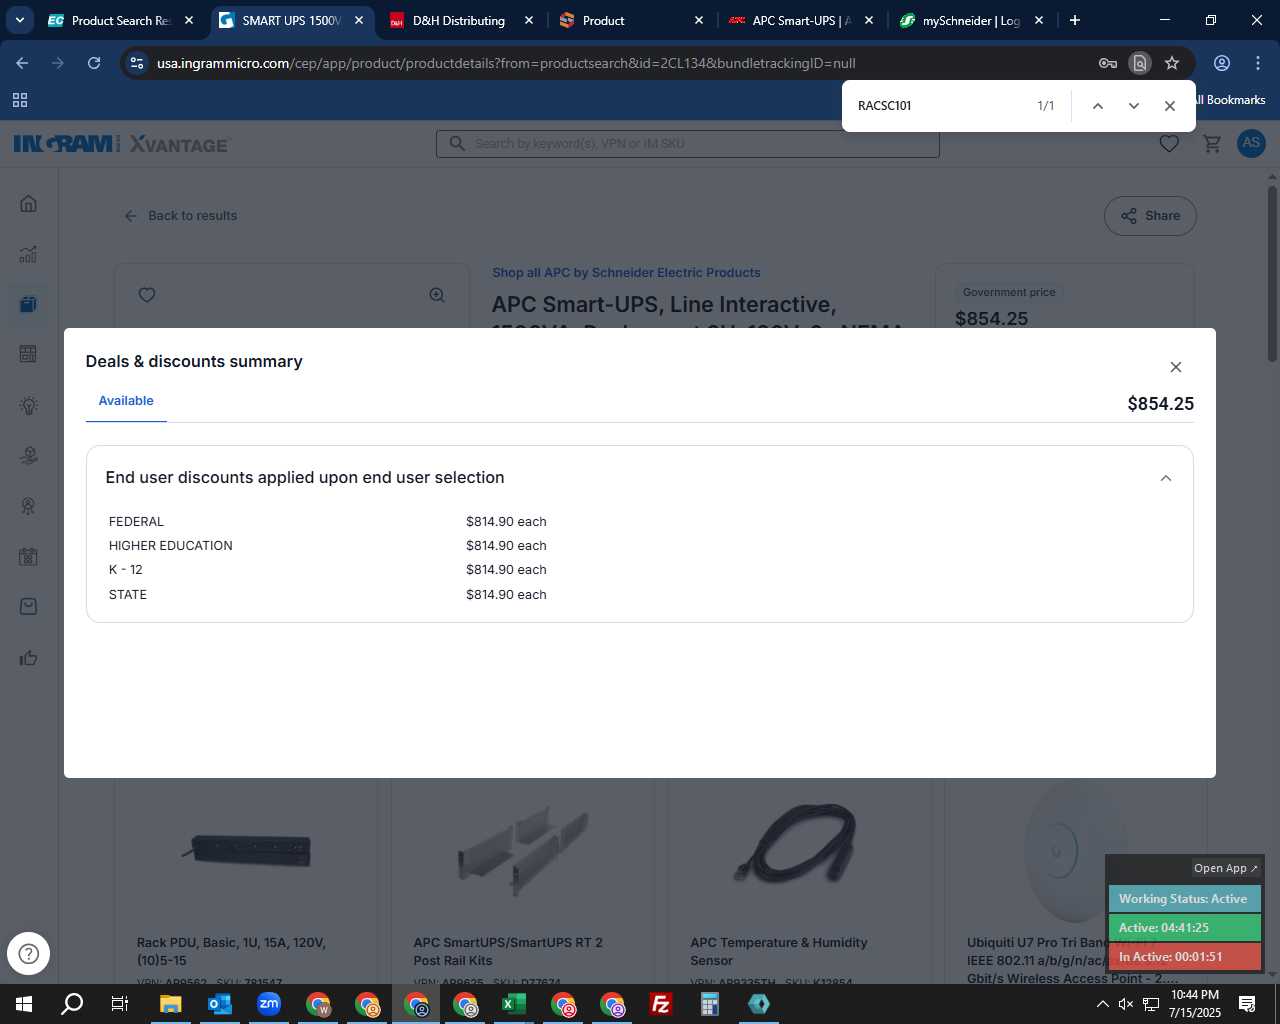Switch to D&H Distributing tab

coord(459,20)
